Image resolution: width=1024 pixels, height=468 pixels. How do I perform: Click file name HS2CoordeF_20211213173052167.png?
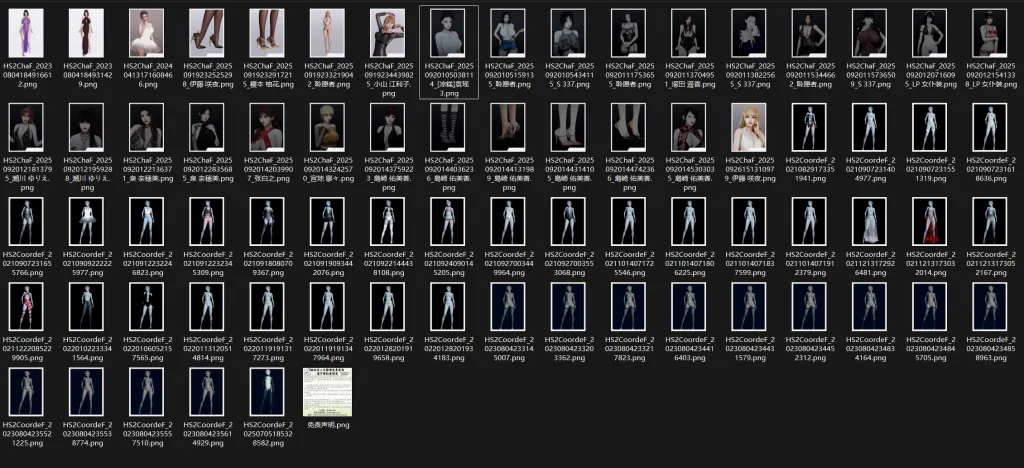pyautogui.click(x=989, y=263)
